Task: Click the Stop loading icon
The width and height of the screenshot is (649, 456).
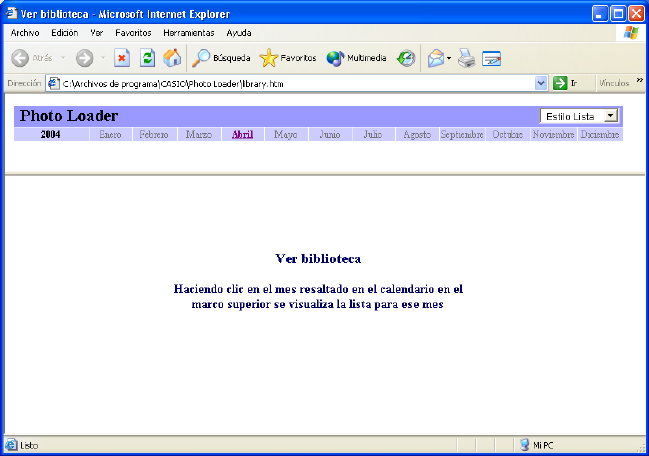Action: (122, 58)
